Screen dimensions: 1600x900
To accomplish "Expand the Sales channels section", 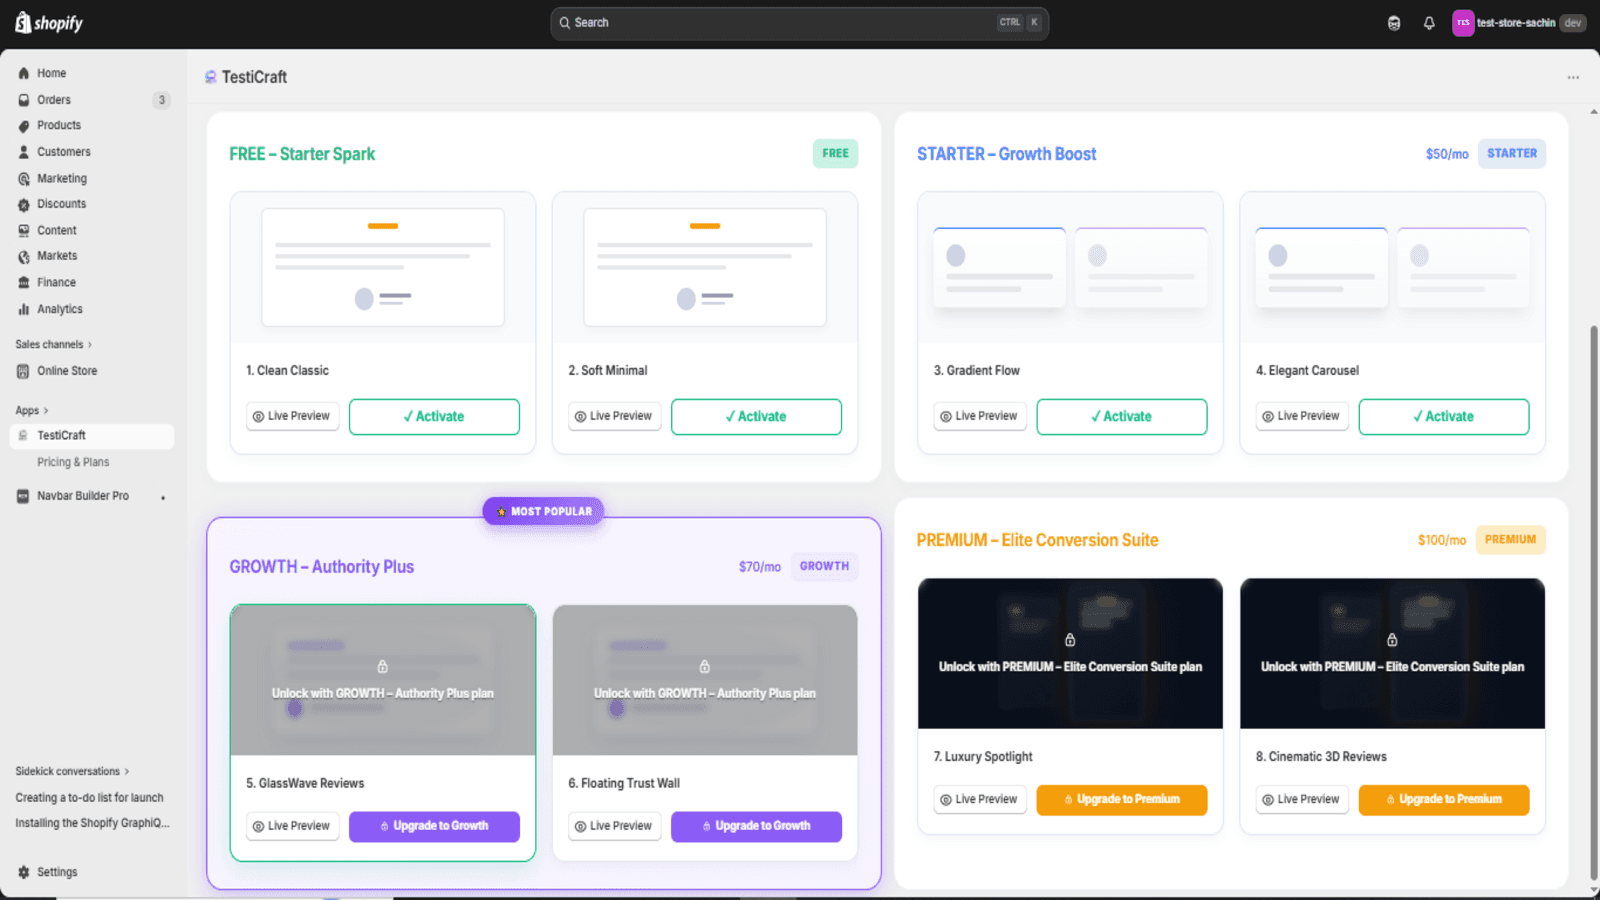I will (x=54, y=344).
